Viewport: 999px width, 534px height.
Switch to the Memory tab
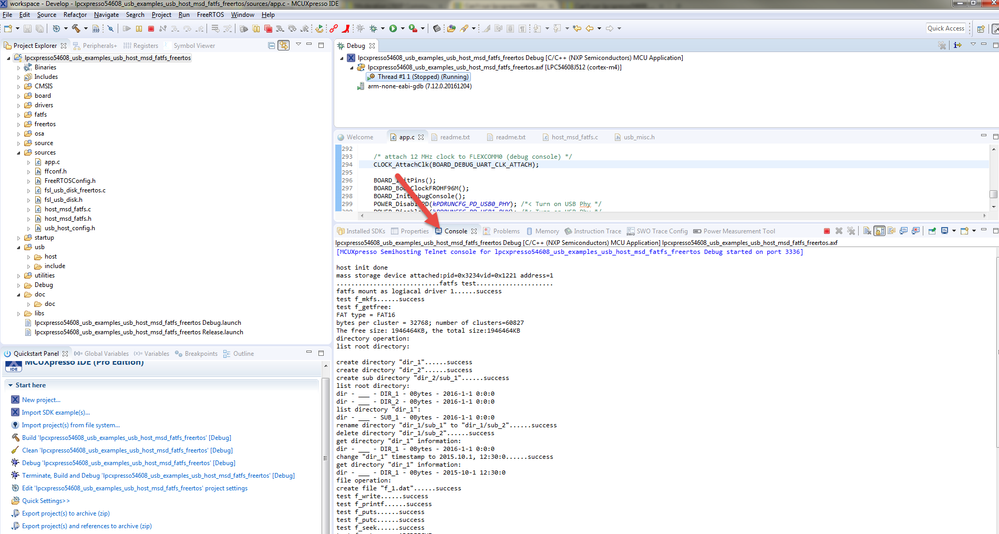point(542,231)
